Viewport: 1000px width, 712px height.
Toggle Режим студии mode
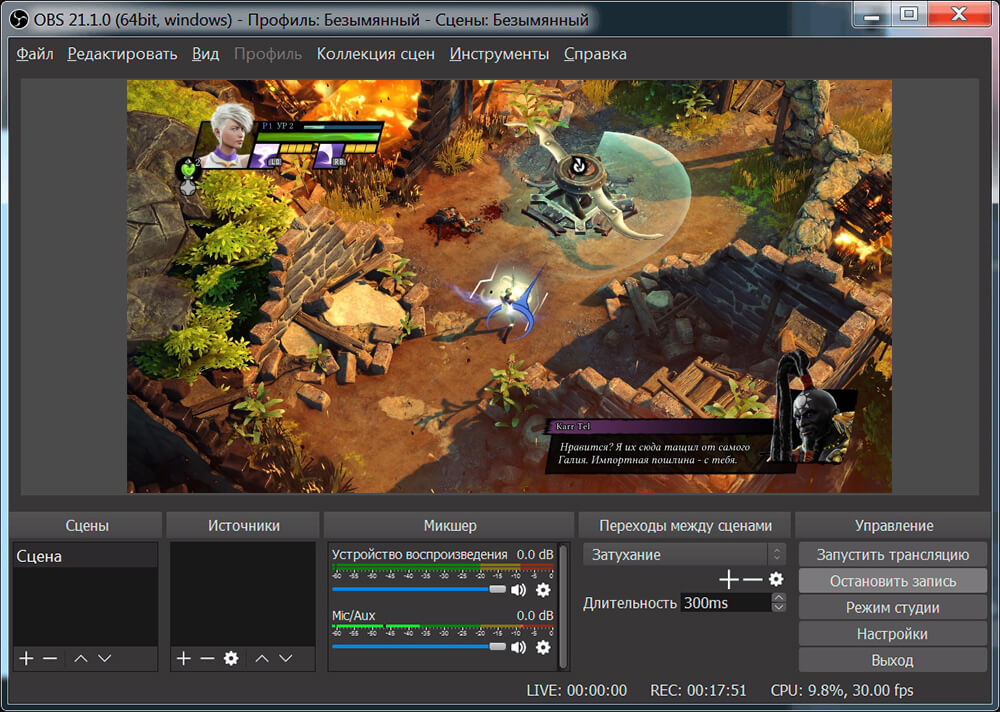[892, 607]
